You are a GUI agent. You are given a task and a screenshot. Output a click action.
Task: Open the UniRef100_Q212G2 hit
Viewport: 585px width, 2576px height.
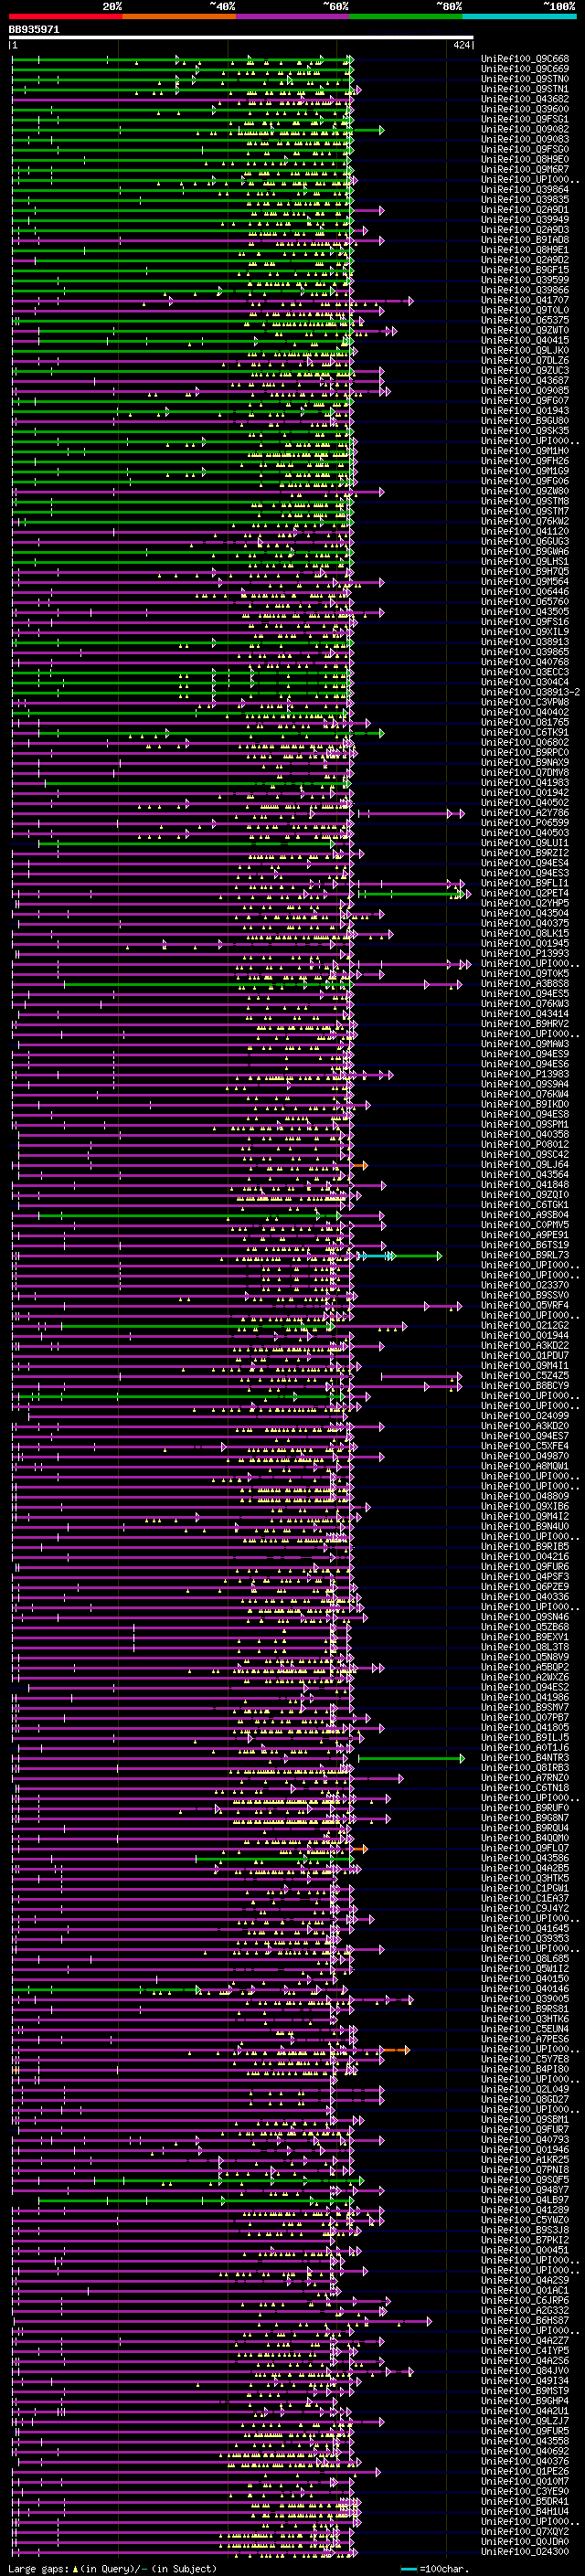[525, 1326]
